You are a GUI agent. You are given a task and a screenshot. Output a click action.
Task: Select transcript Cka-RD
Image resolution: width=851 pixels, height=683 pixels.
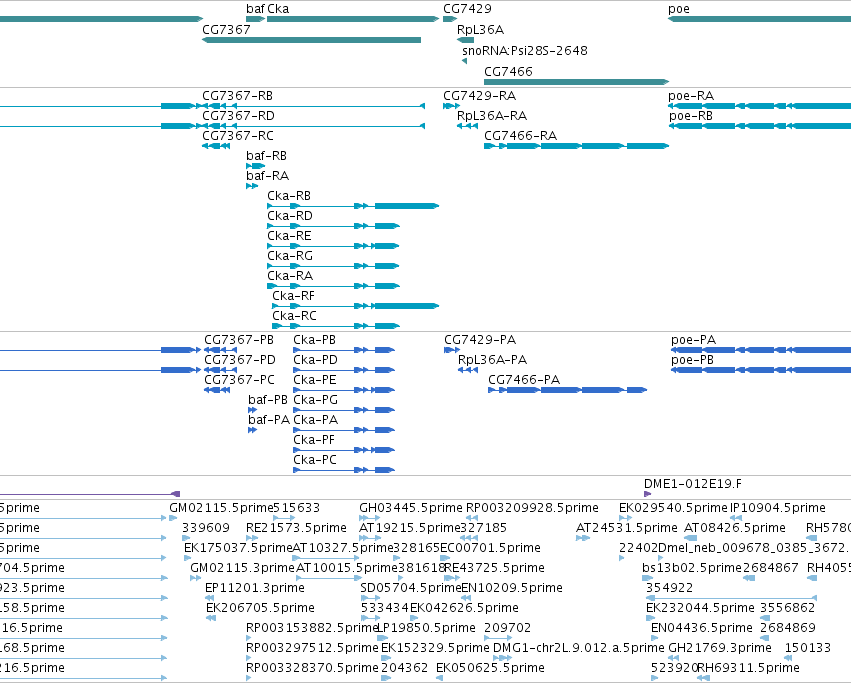coord(290,216)
